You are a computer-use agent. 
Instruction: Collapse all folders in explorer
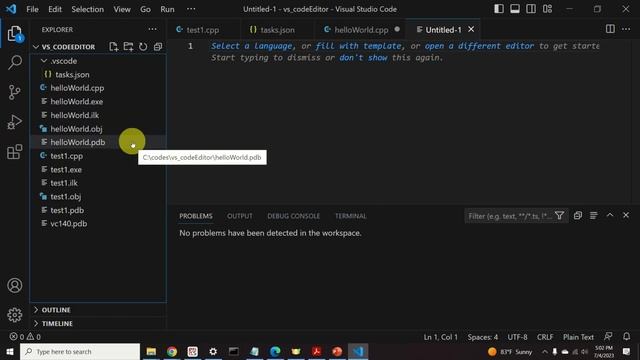coord(158,47)
